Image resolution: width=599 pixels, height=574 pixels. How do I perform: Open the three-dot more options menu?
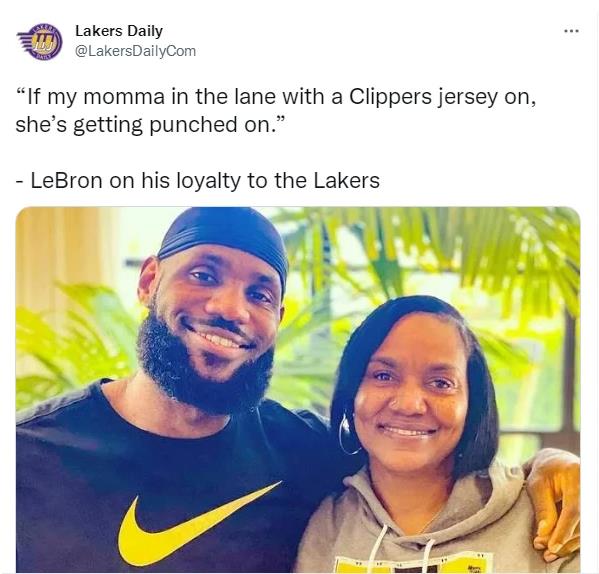click(572, 31)
